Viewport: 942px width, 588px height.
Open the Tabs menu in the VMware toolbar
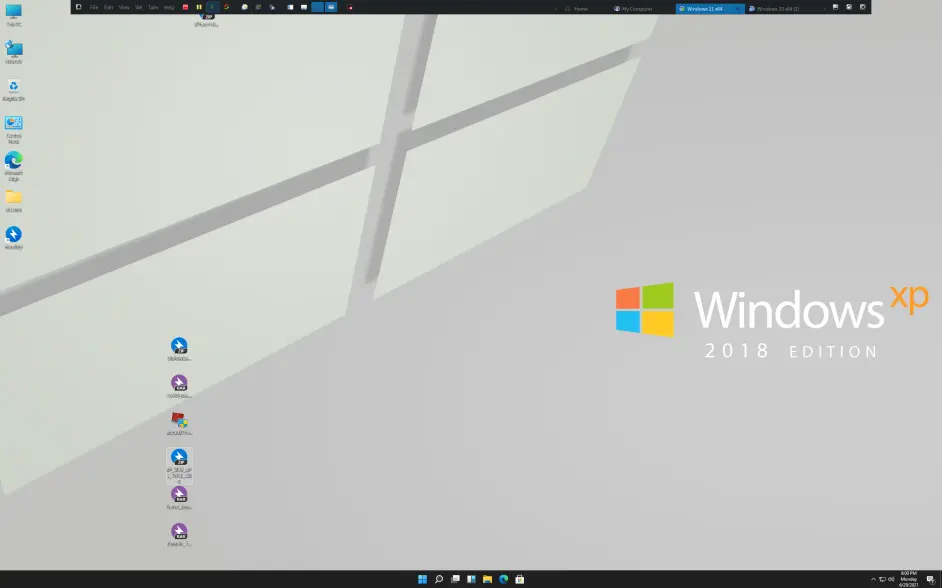tap(153, 7)
